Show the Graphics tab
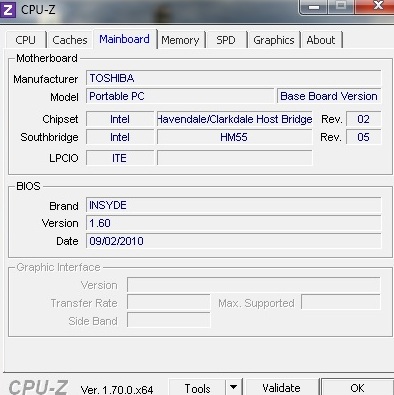Image resolution: width=394 pixels, height=395 pixels. click(x=274, y=40)
